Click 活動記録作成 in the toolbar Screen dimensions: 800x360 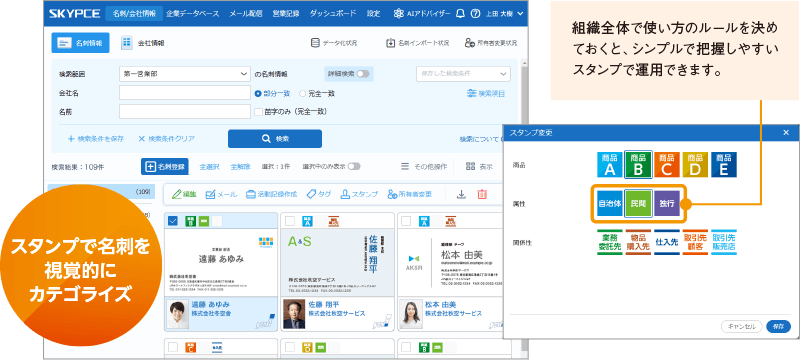[271, 194]
